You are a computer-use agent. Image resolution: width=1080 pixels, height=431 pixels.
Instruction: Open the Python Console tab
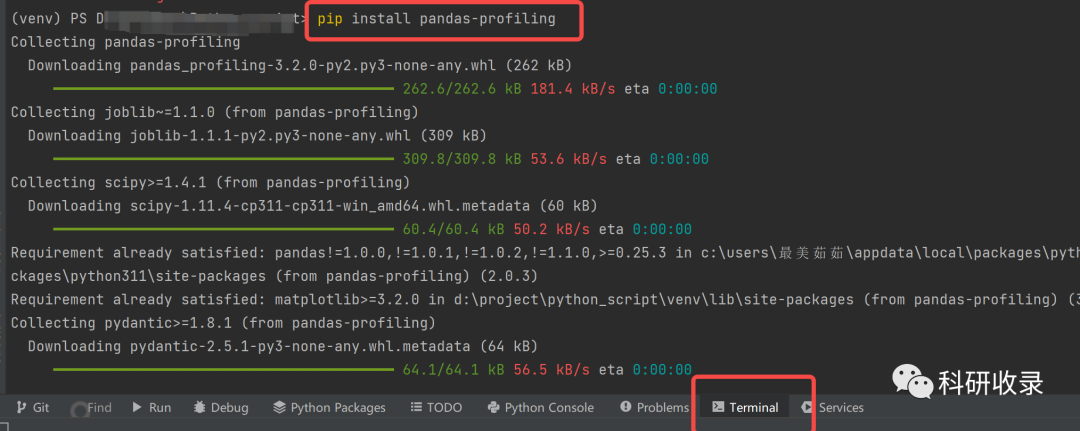pos(540,408)
